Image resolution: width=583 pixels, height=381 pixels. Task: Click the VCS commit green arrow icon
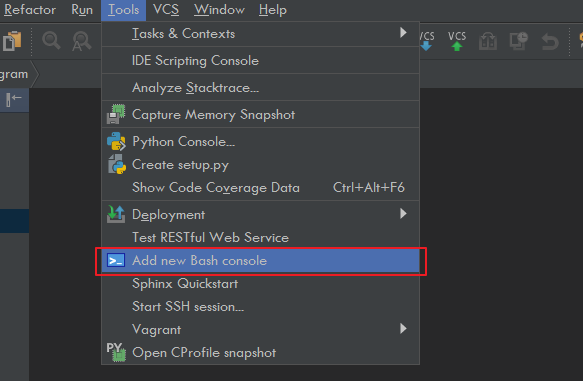pyautogui.click(x=457, y=41)
